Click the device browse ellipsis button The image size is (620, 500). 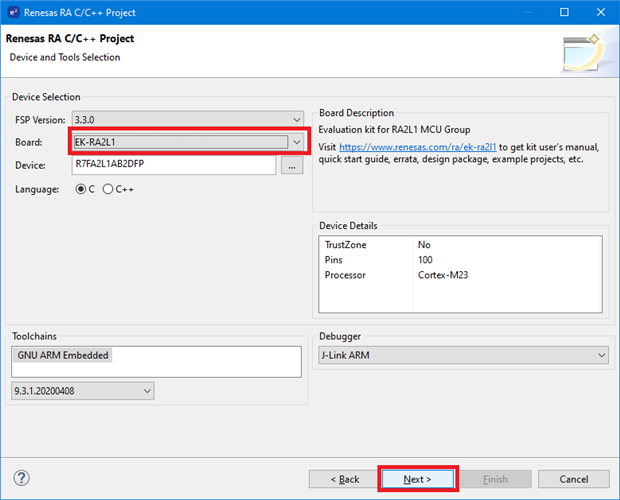click(292, 166)
